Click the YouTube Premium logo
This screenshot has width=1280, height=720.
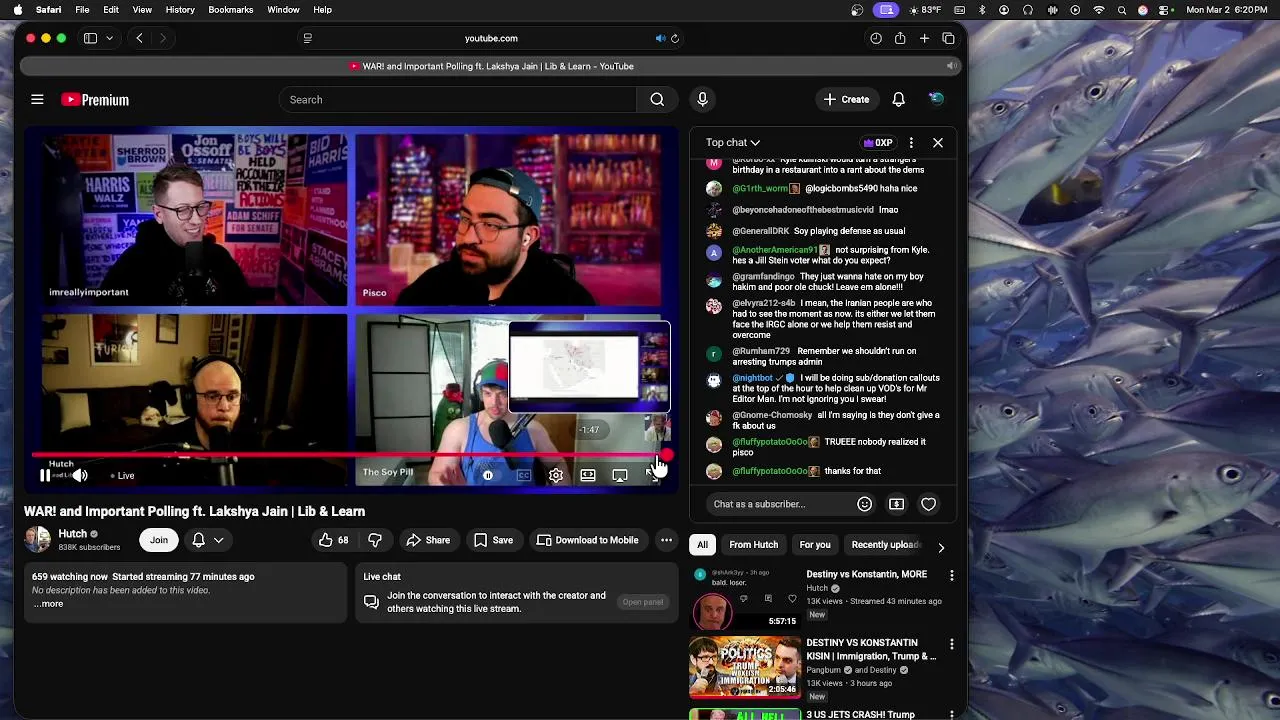point(95,99)
